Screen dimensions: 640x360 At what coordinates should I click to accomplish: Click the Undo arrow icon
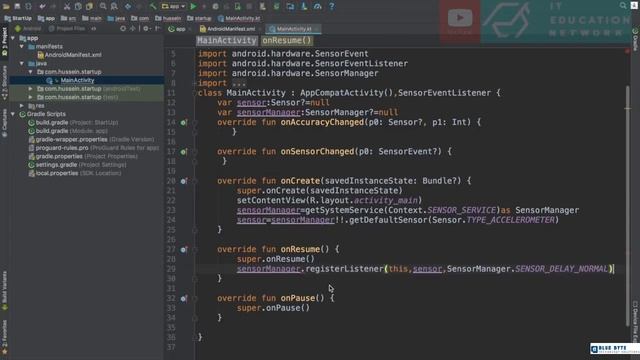(x=42, y=6)
